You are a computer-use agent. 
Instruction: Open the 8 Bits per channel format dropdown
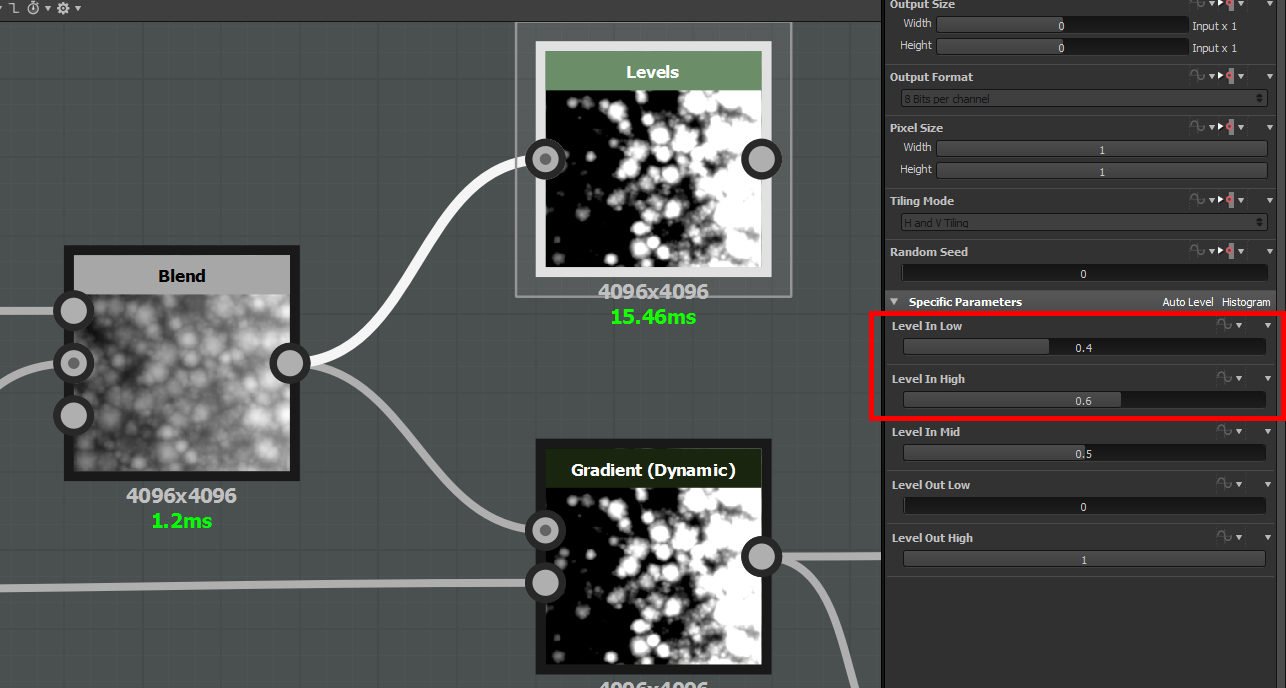pyautogui.click(x=1082, y=98)
